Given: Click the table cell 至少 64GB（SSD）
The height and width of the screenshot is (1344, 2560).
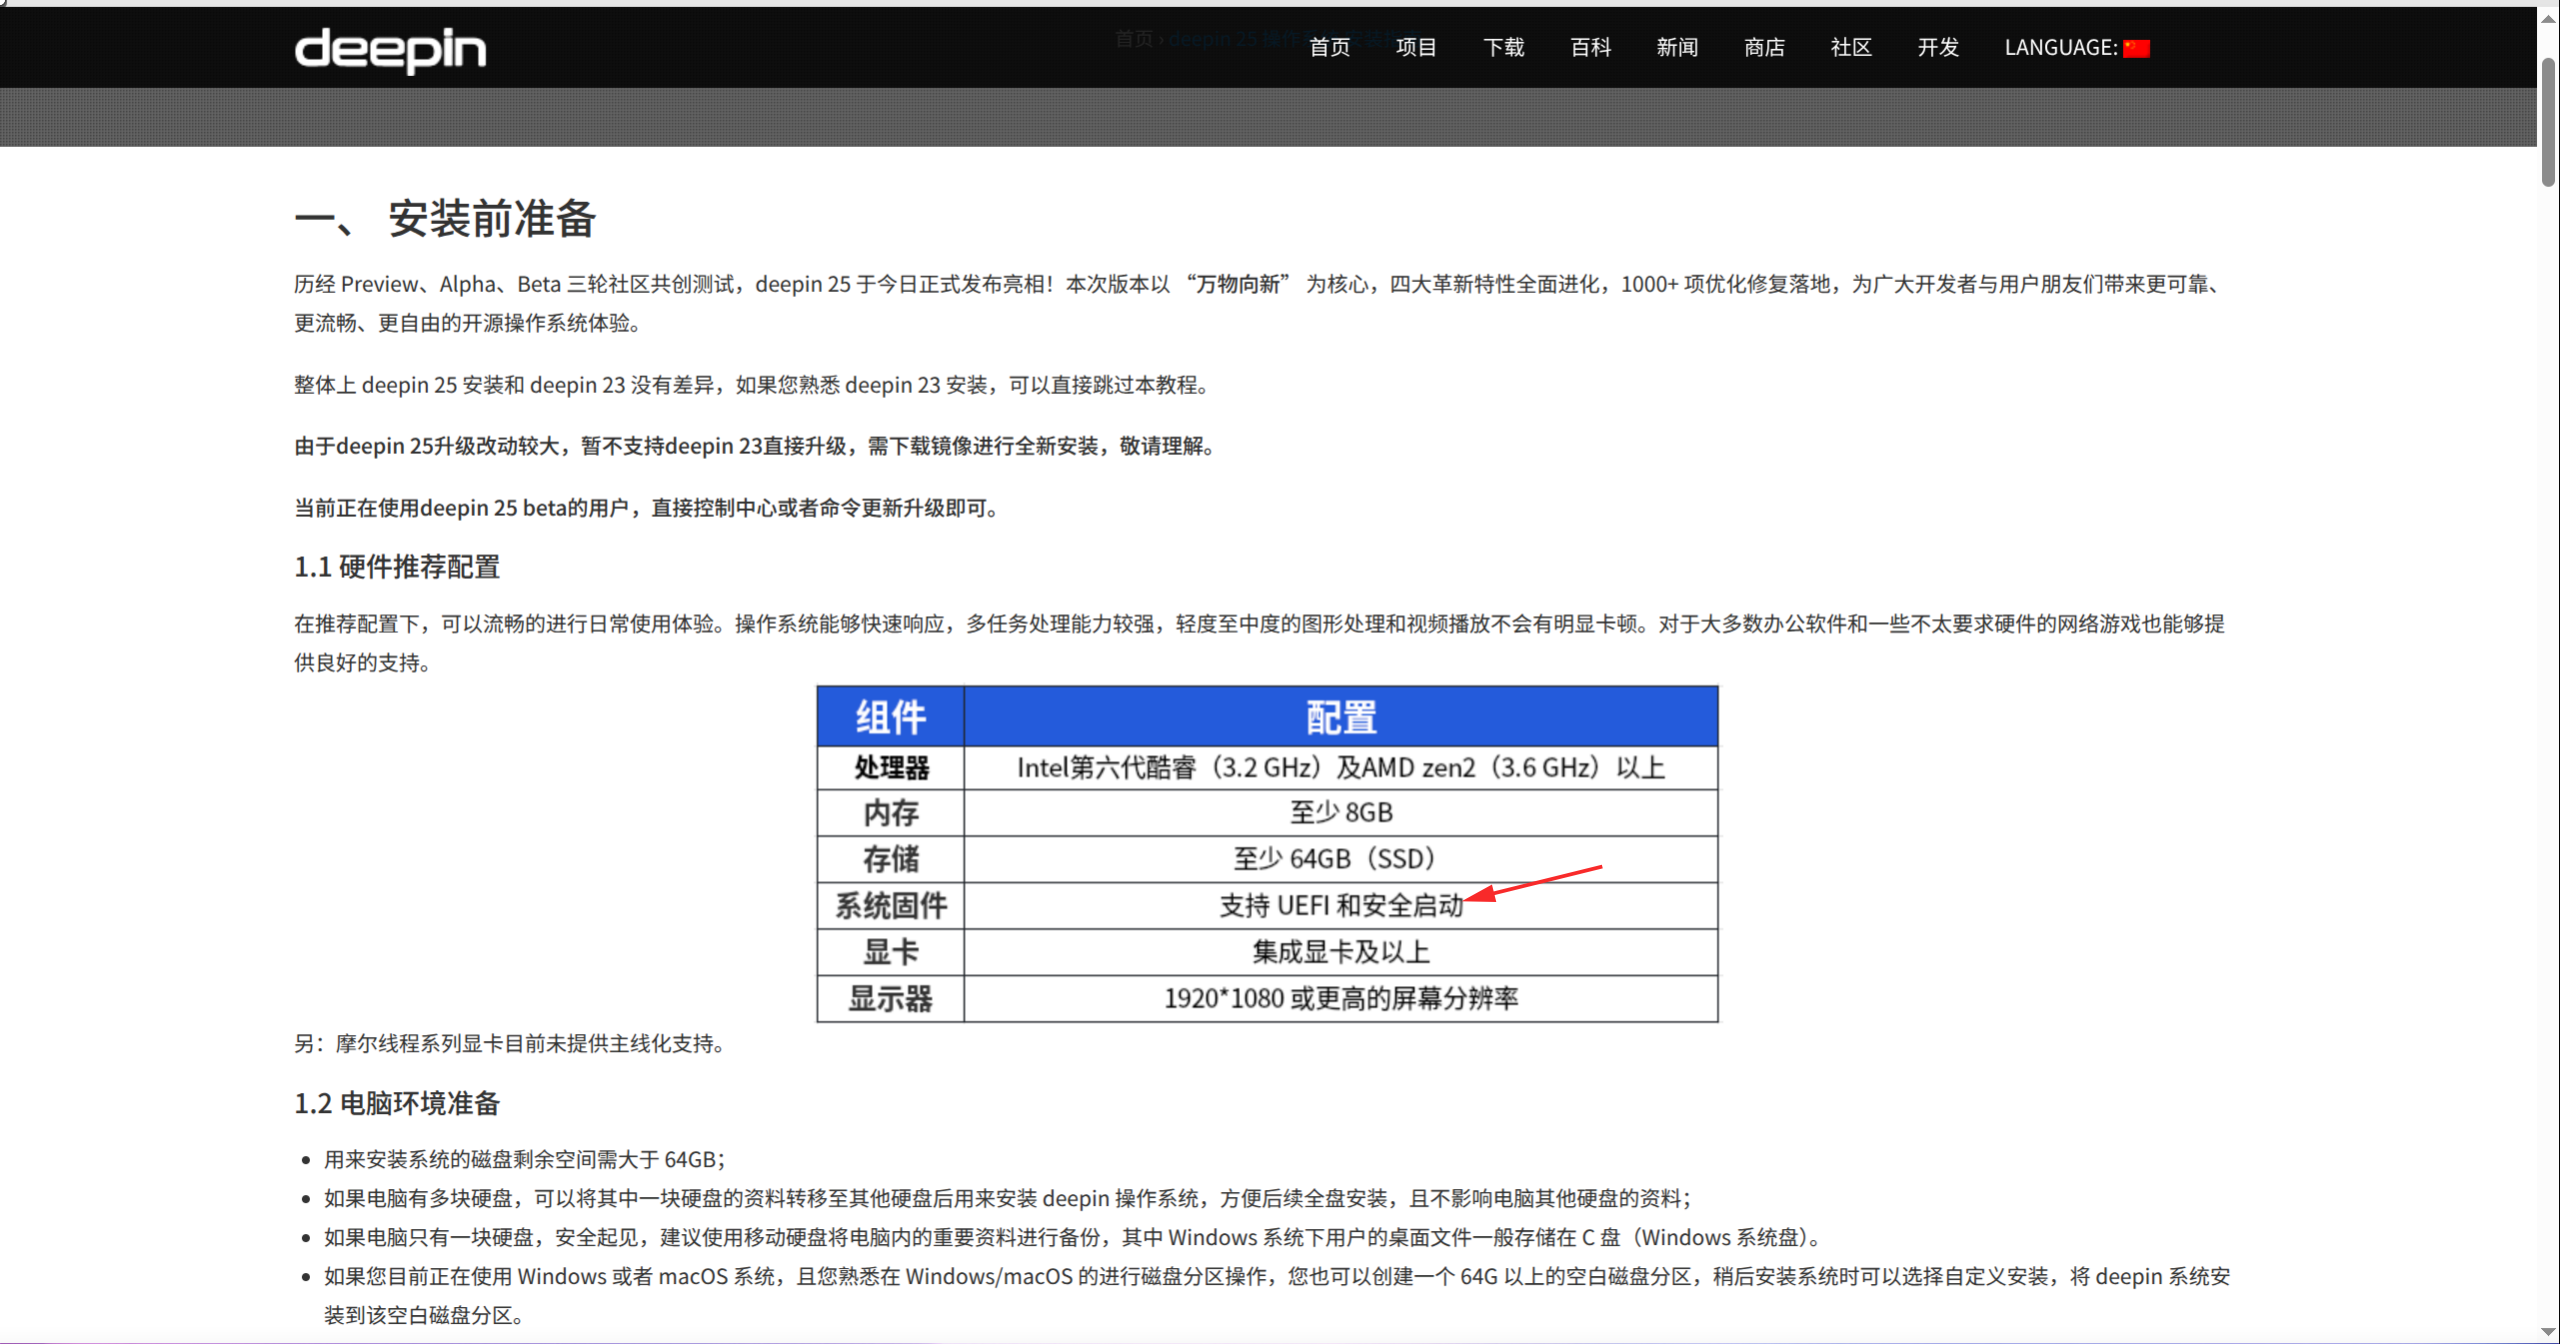Looking at the screenshot, I should coord(1341,858).
